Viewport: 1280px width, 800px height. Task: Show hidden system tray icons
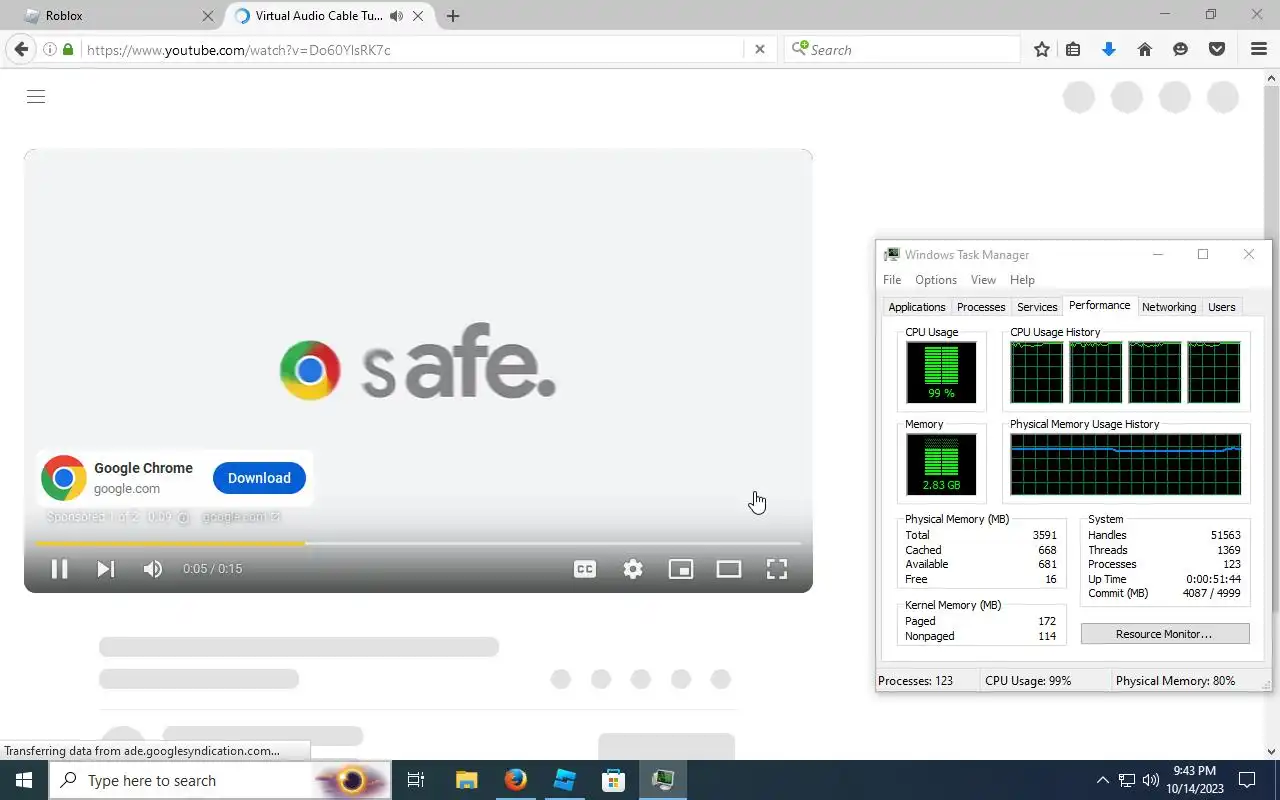(x=1103, y=780)
